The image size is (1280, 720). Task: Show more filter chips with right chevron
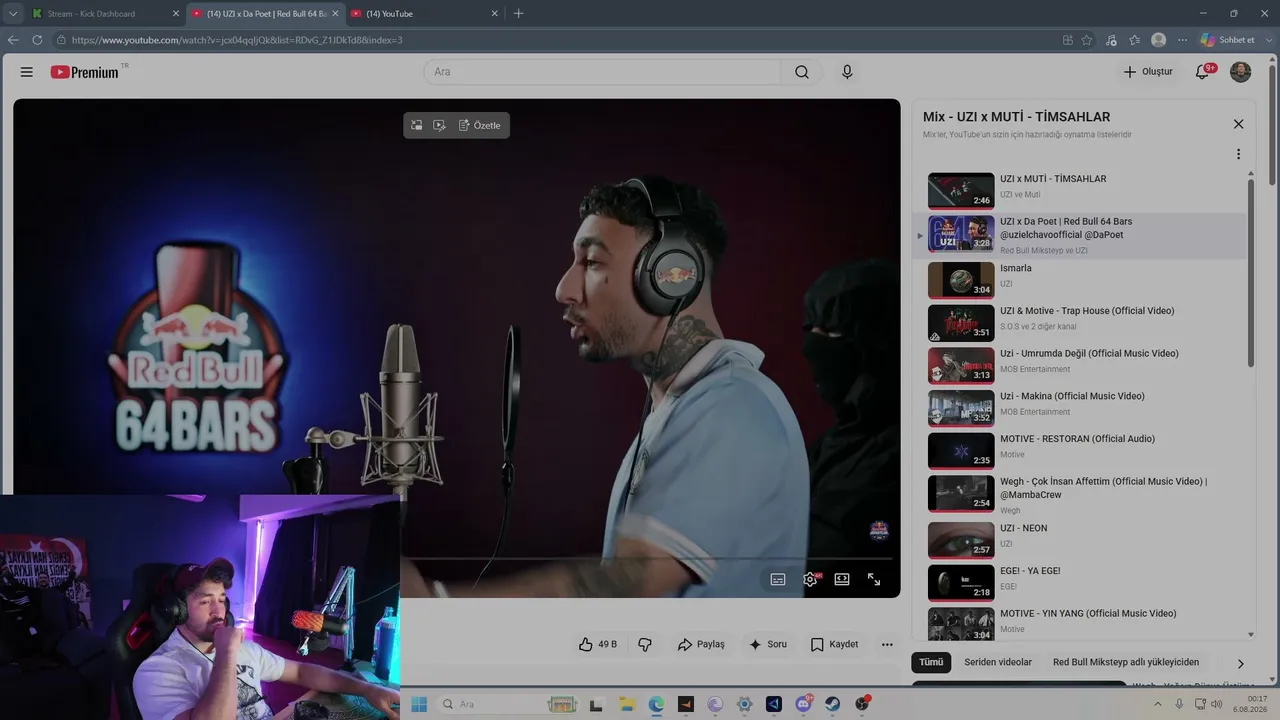pos(1240,663)
